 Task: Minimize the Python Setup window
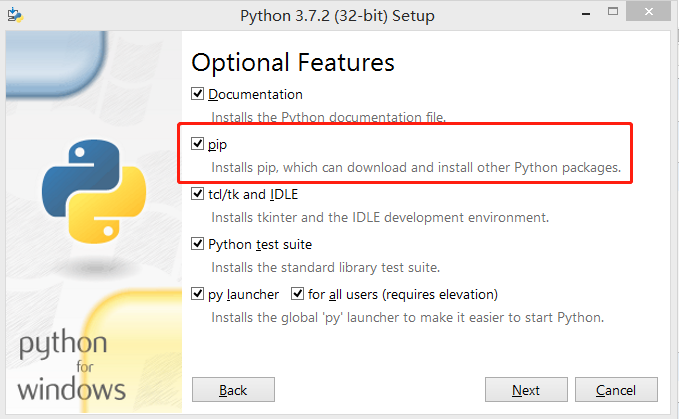(586, 13)
